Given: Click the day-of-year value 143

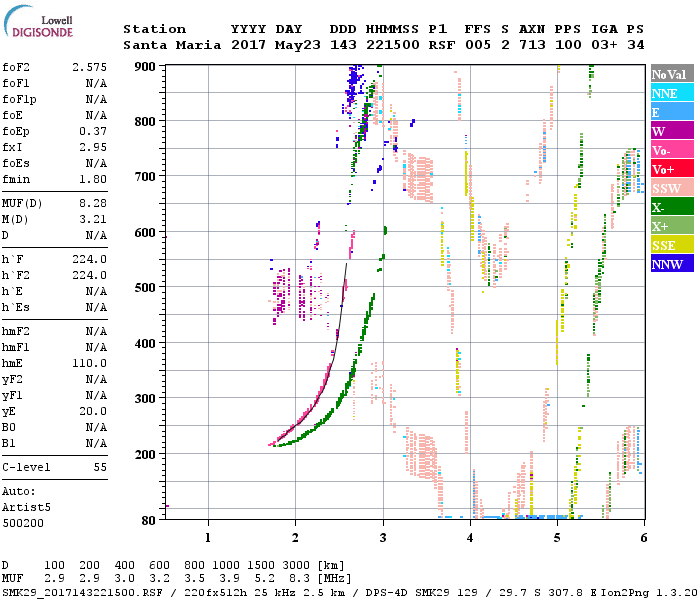Looking at the screenshot, I should (343, 45).
